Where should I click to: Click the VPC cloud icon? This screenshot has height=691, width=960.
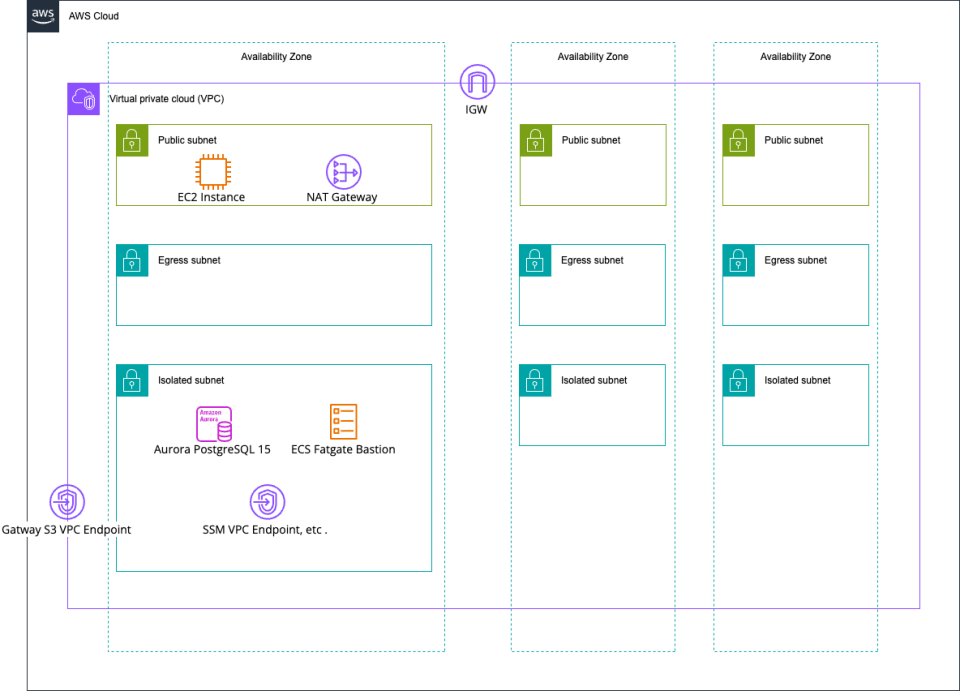(x=83, y=98)
